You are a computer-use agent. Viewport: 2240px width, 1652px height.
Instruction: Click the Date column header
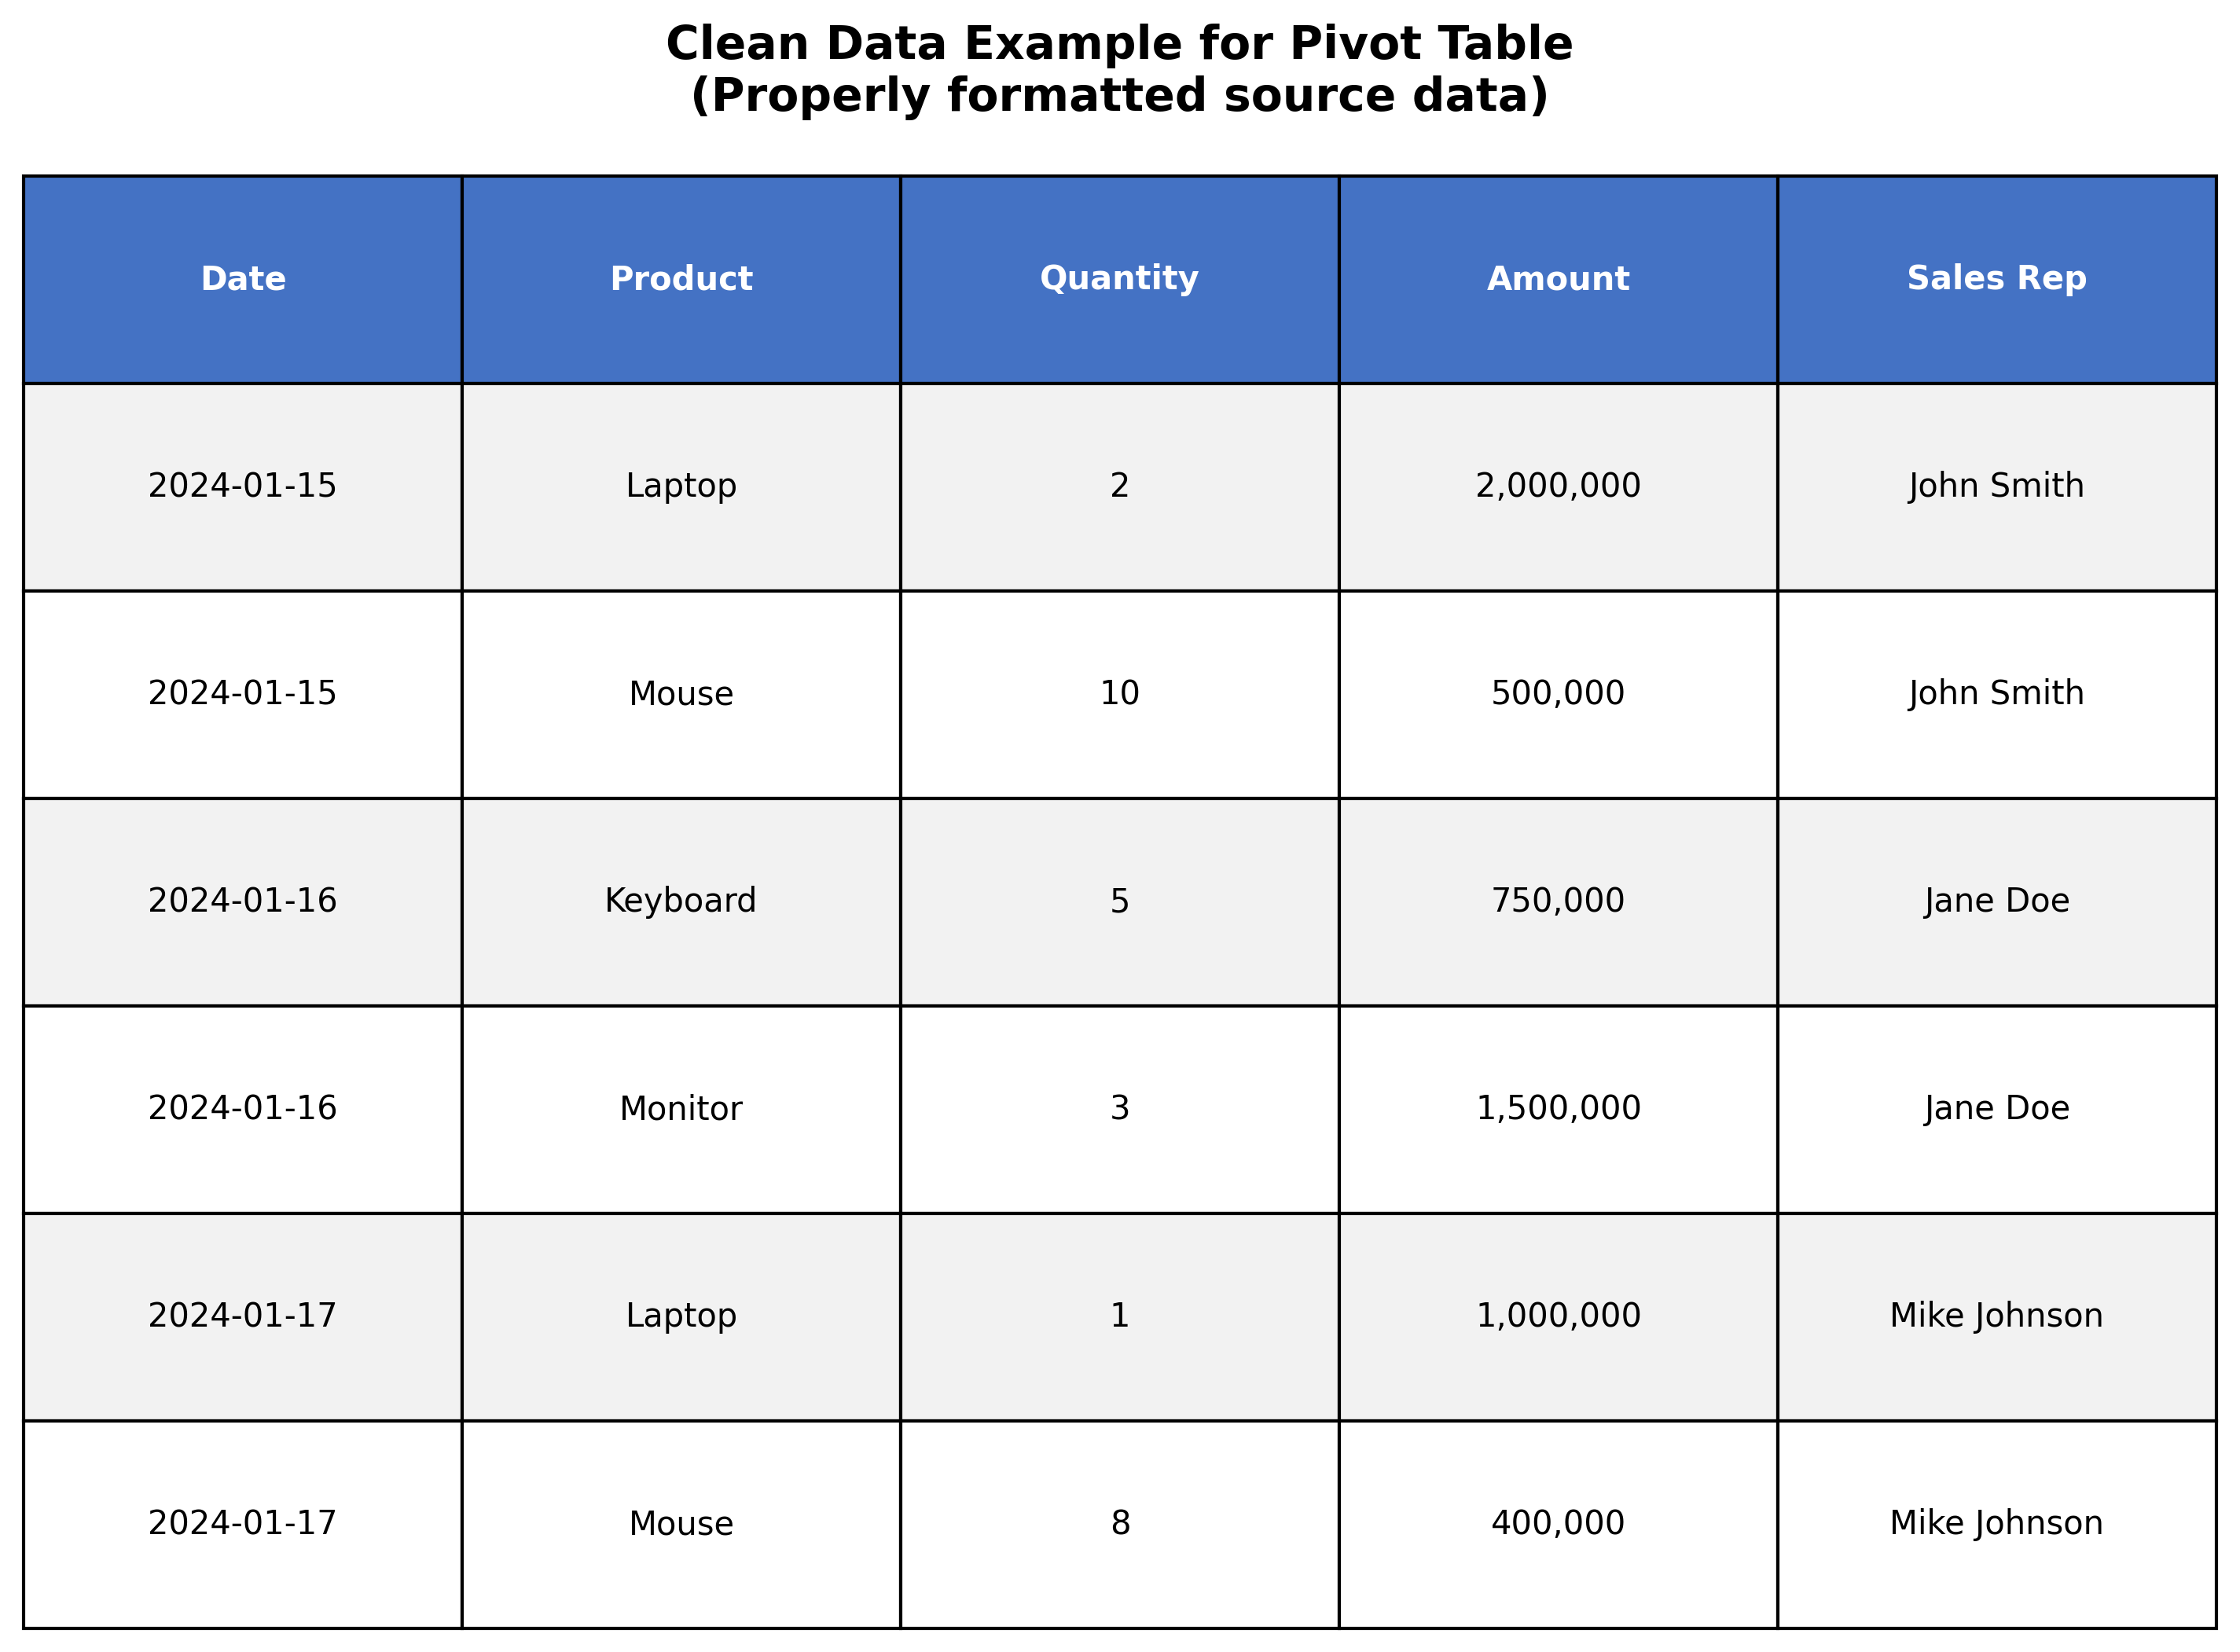click(243, 279)
